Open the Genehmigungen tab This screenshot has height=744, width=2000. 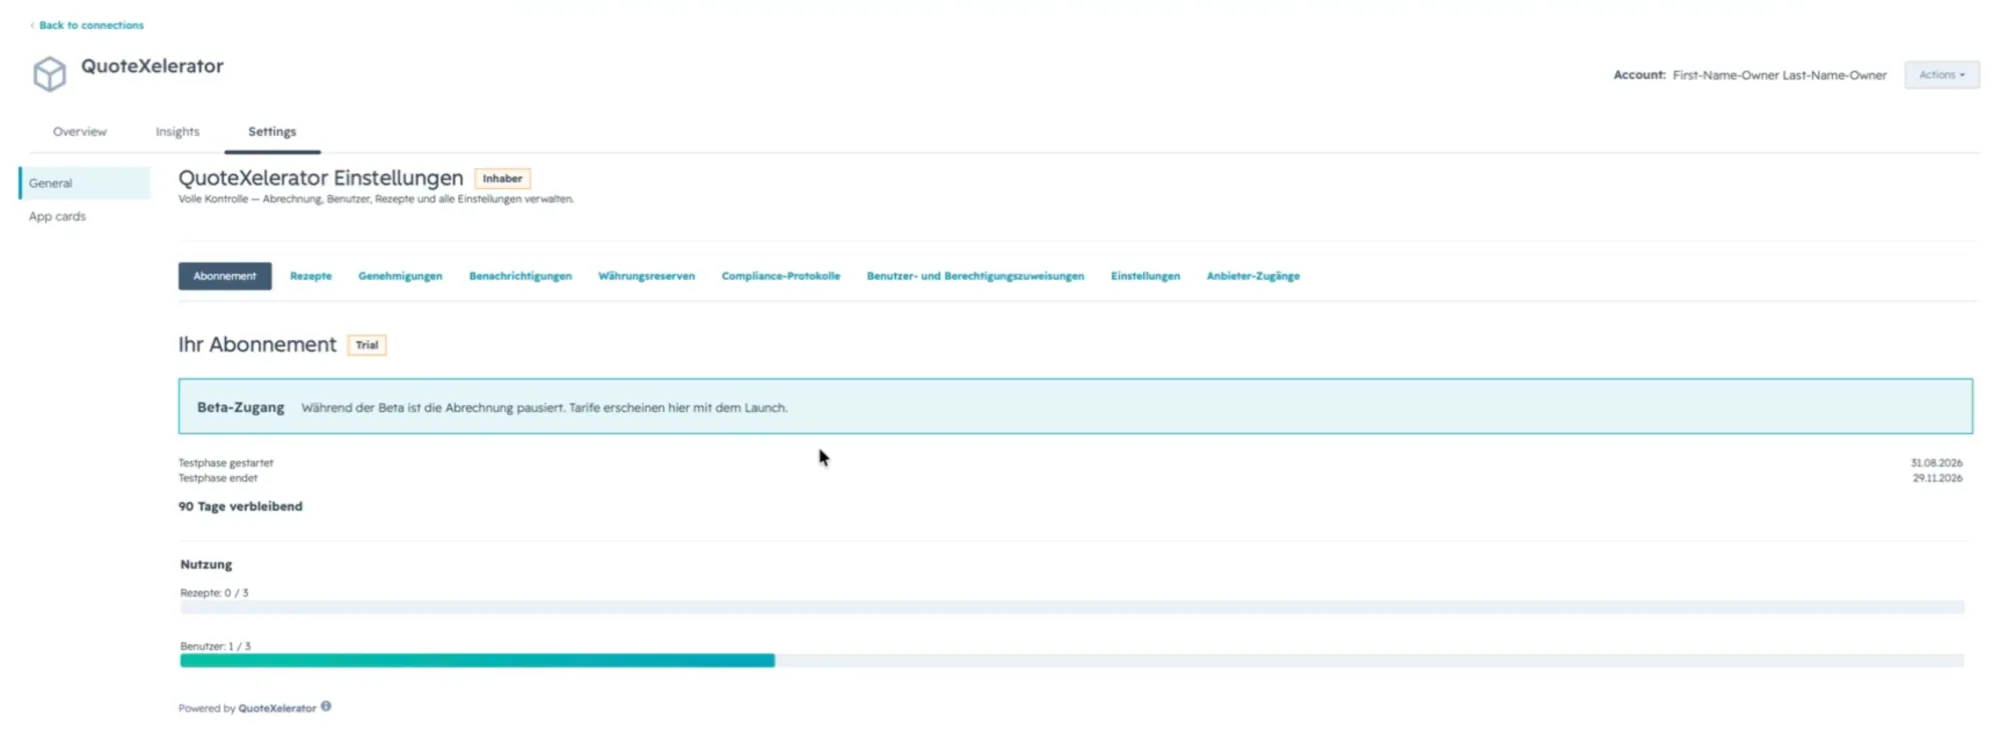click(x=400, y=276)
